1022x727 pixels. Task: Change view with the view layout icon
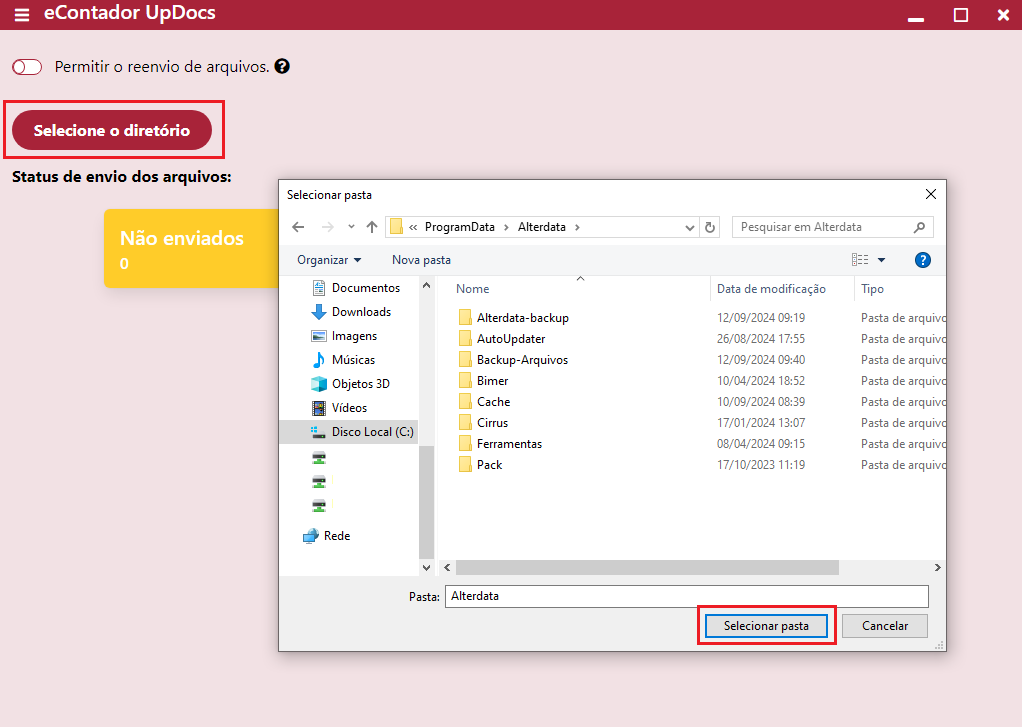point(860,260)
